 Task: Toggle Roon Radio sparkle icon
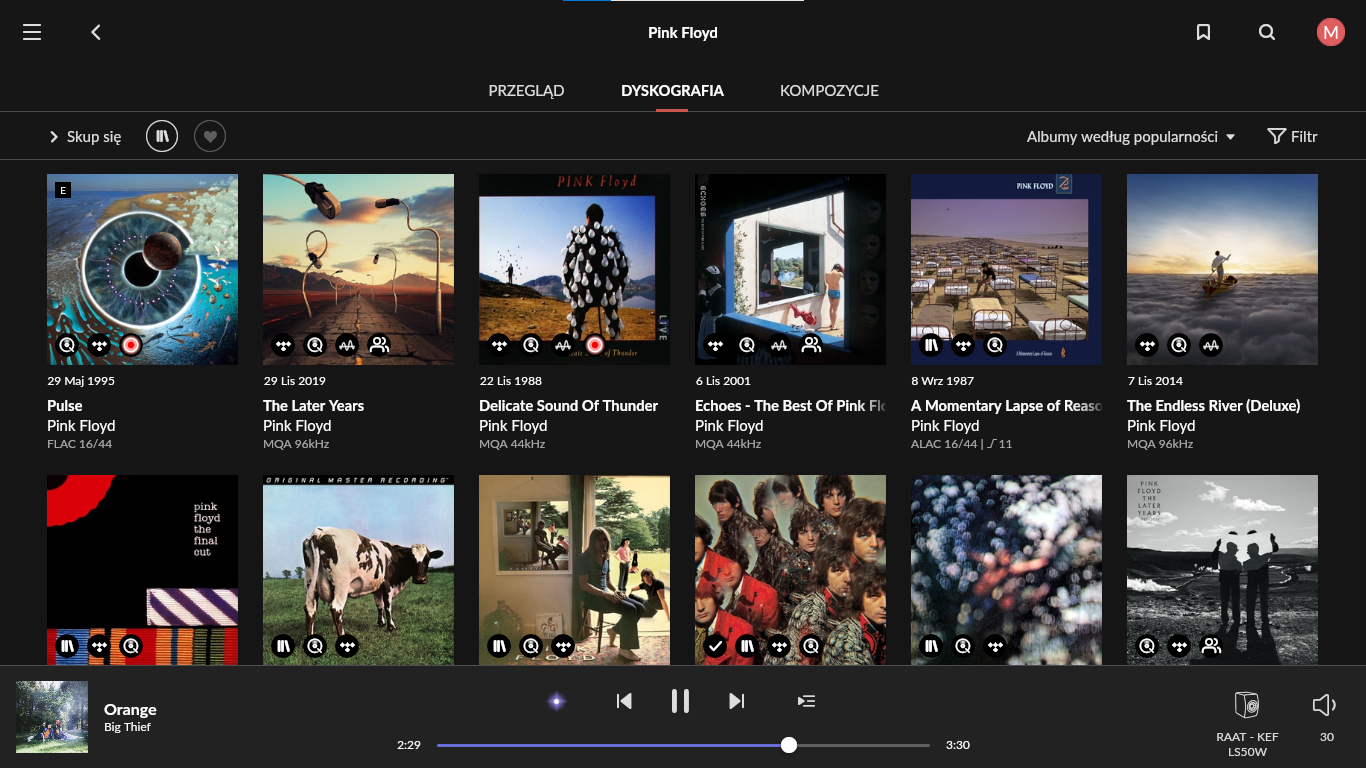557,701
